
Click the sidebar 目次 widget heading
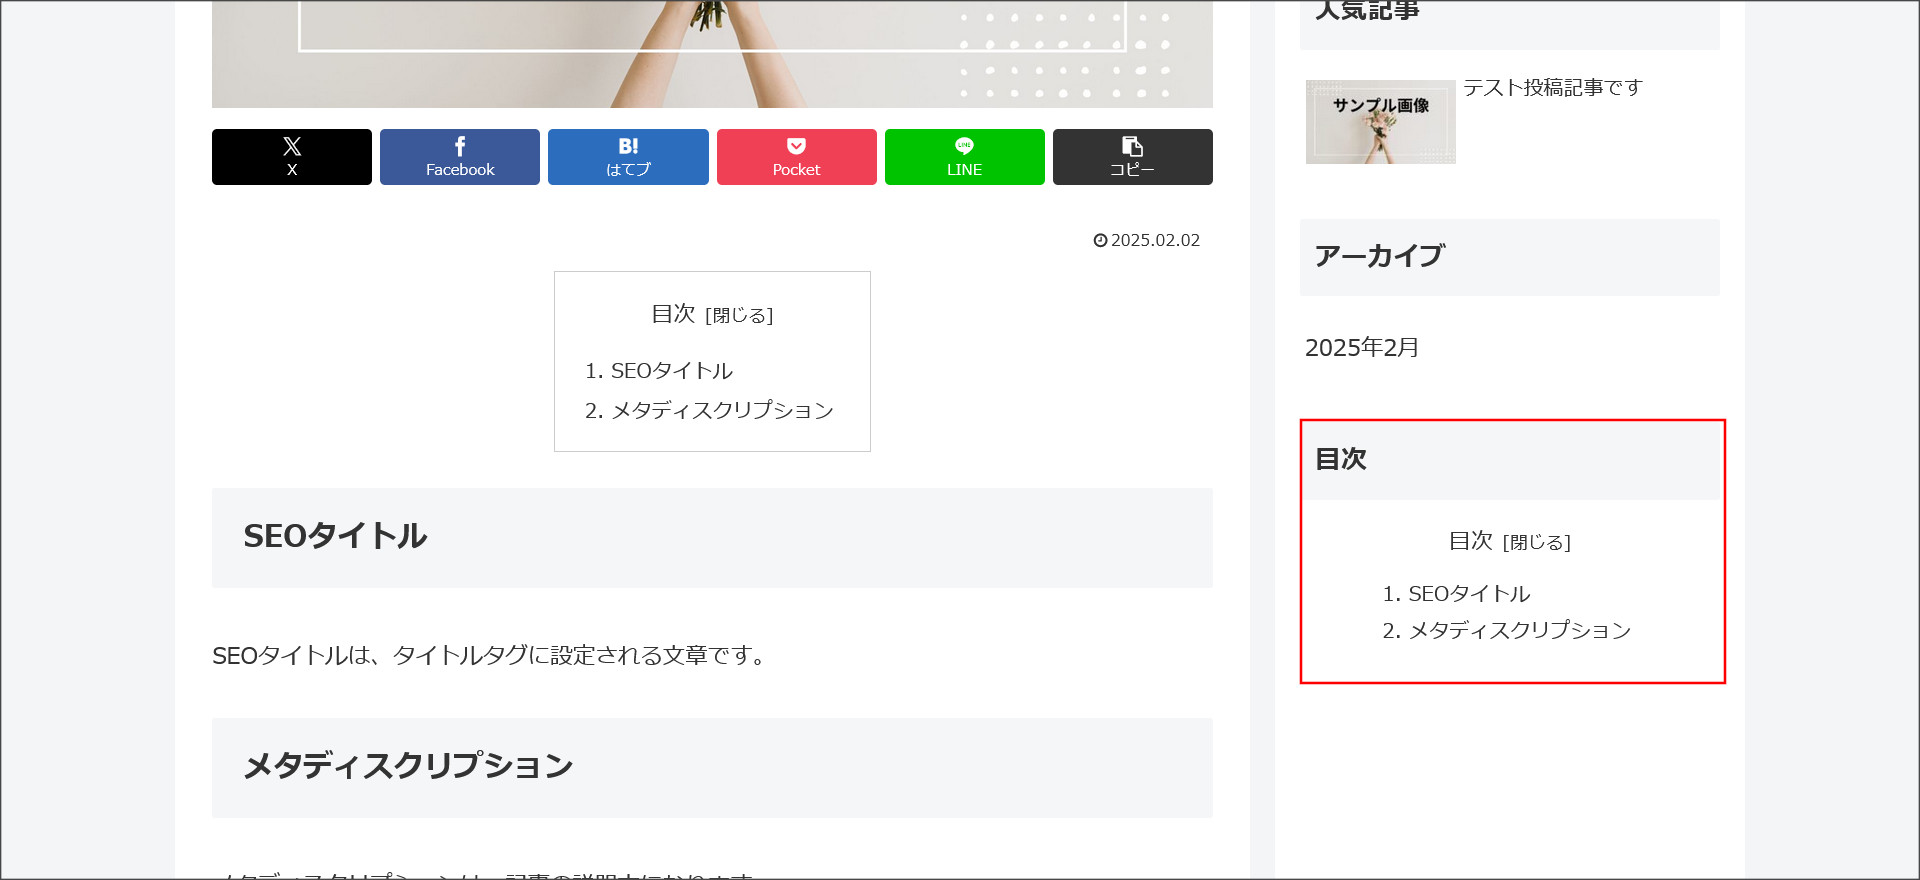[x=1510, y=460]
